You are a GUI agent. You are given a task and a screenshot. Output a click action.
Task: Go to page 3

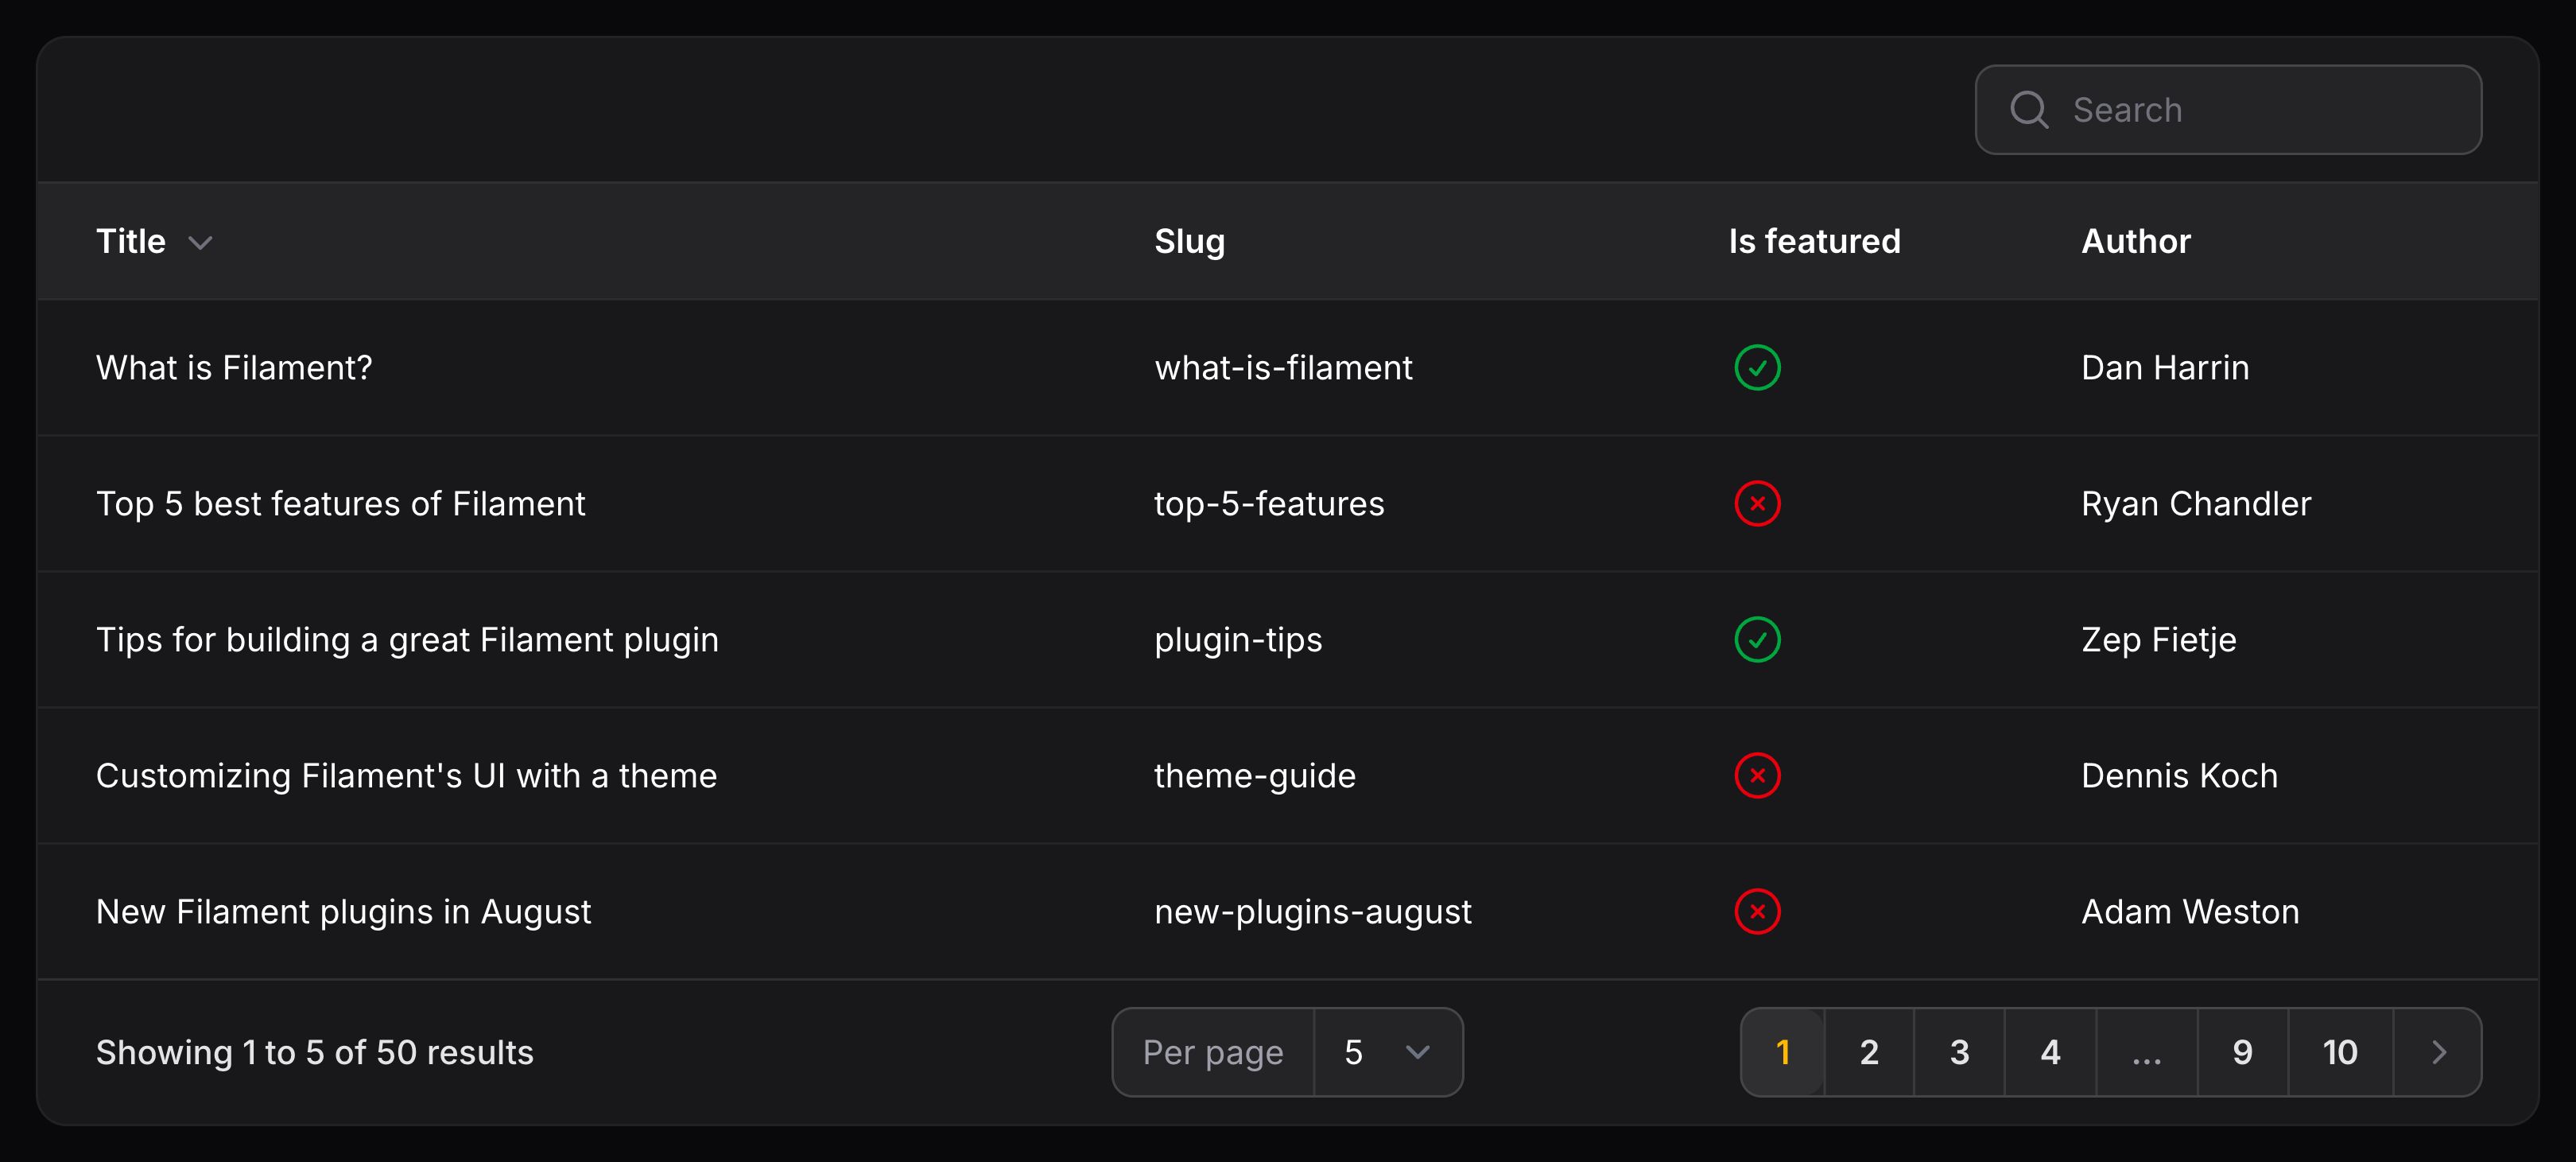1959,1052
